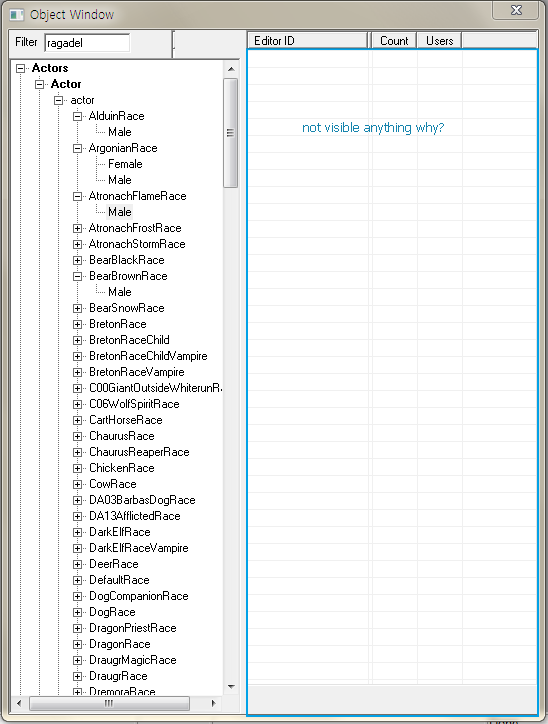The width and height of the screenshot is (548, 724).
Task: Select the DarkElfRaceVampire tree item
Action: pyautogui.click(x=139, y=548)
